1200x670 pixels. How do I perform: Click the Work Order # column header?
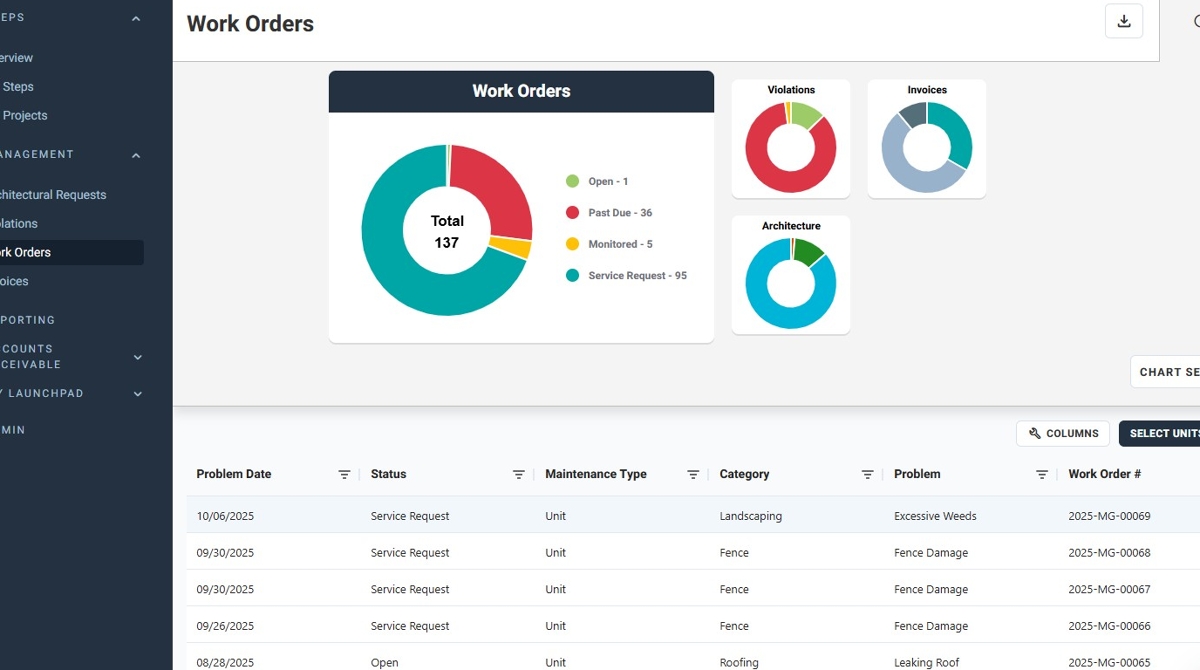pyautogui.click(x=1104, y=475)
